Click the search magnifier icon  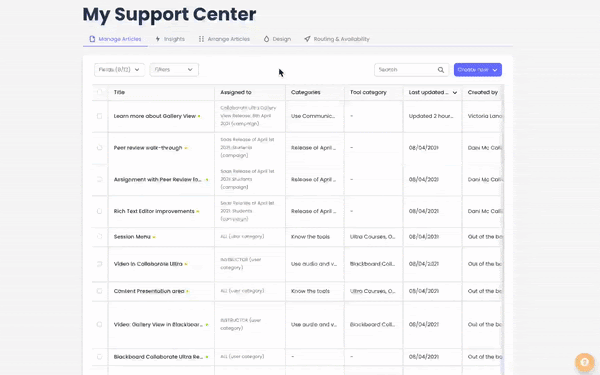pyautogui.click(x=441, y=70)
